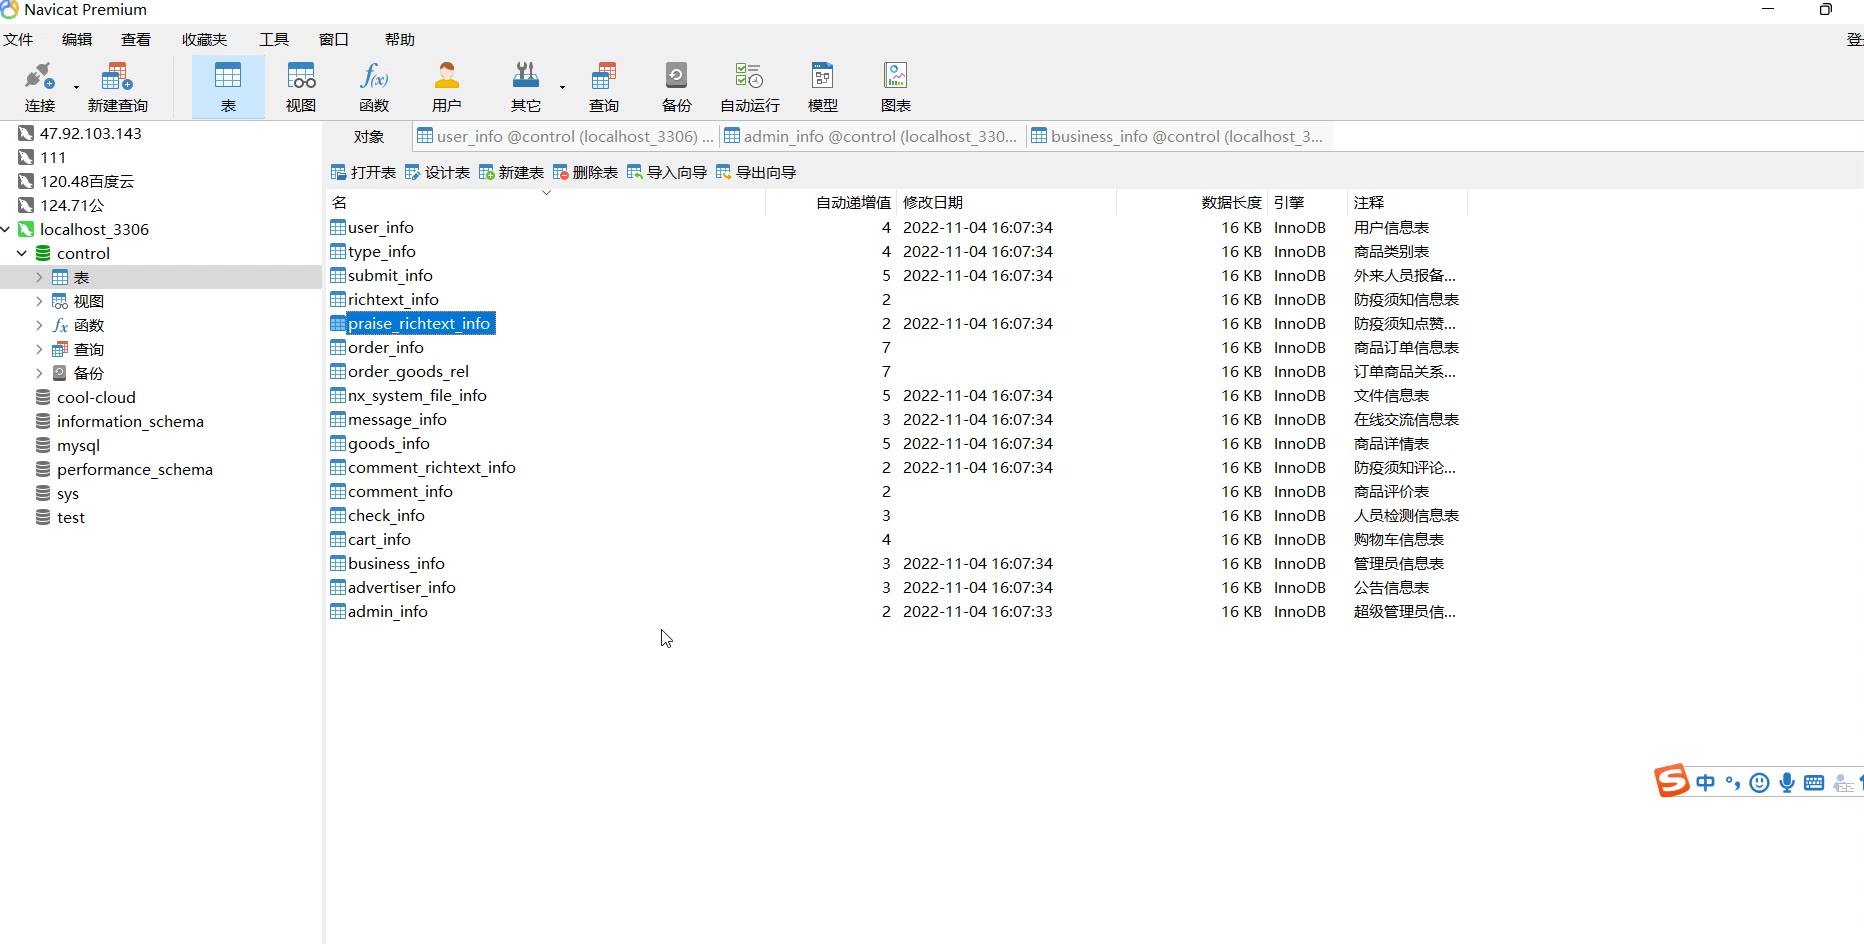Viewport: 1864px width, 944px height.
Task: Open the Backup (备份) toolbar icon
Action: [x=676, y=87]
